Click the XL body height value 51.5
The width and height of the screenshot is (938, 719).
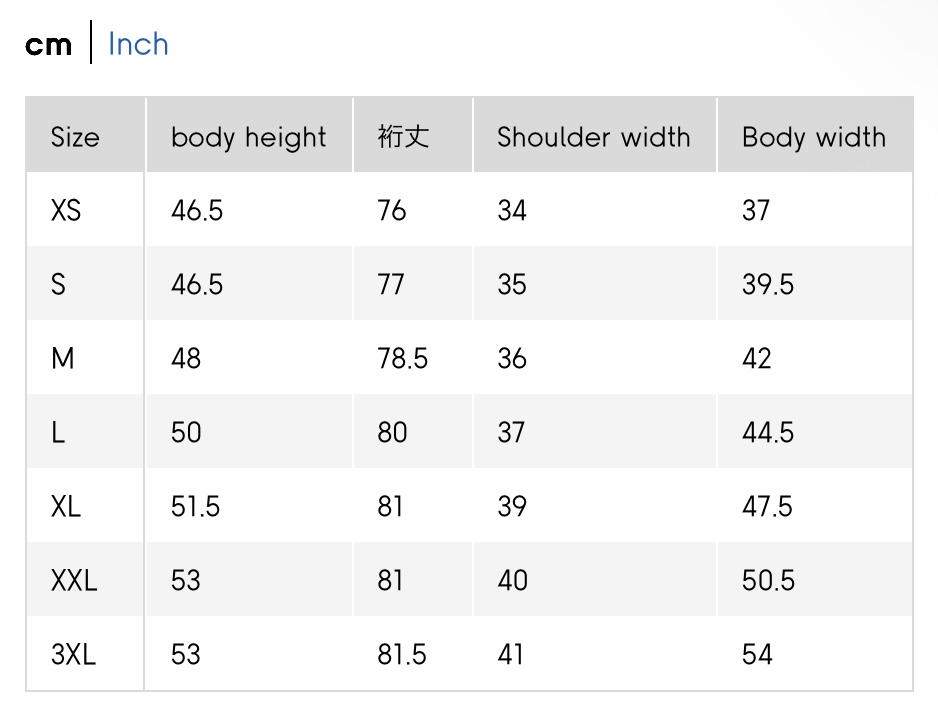pos(195,506)
